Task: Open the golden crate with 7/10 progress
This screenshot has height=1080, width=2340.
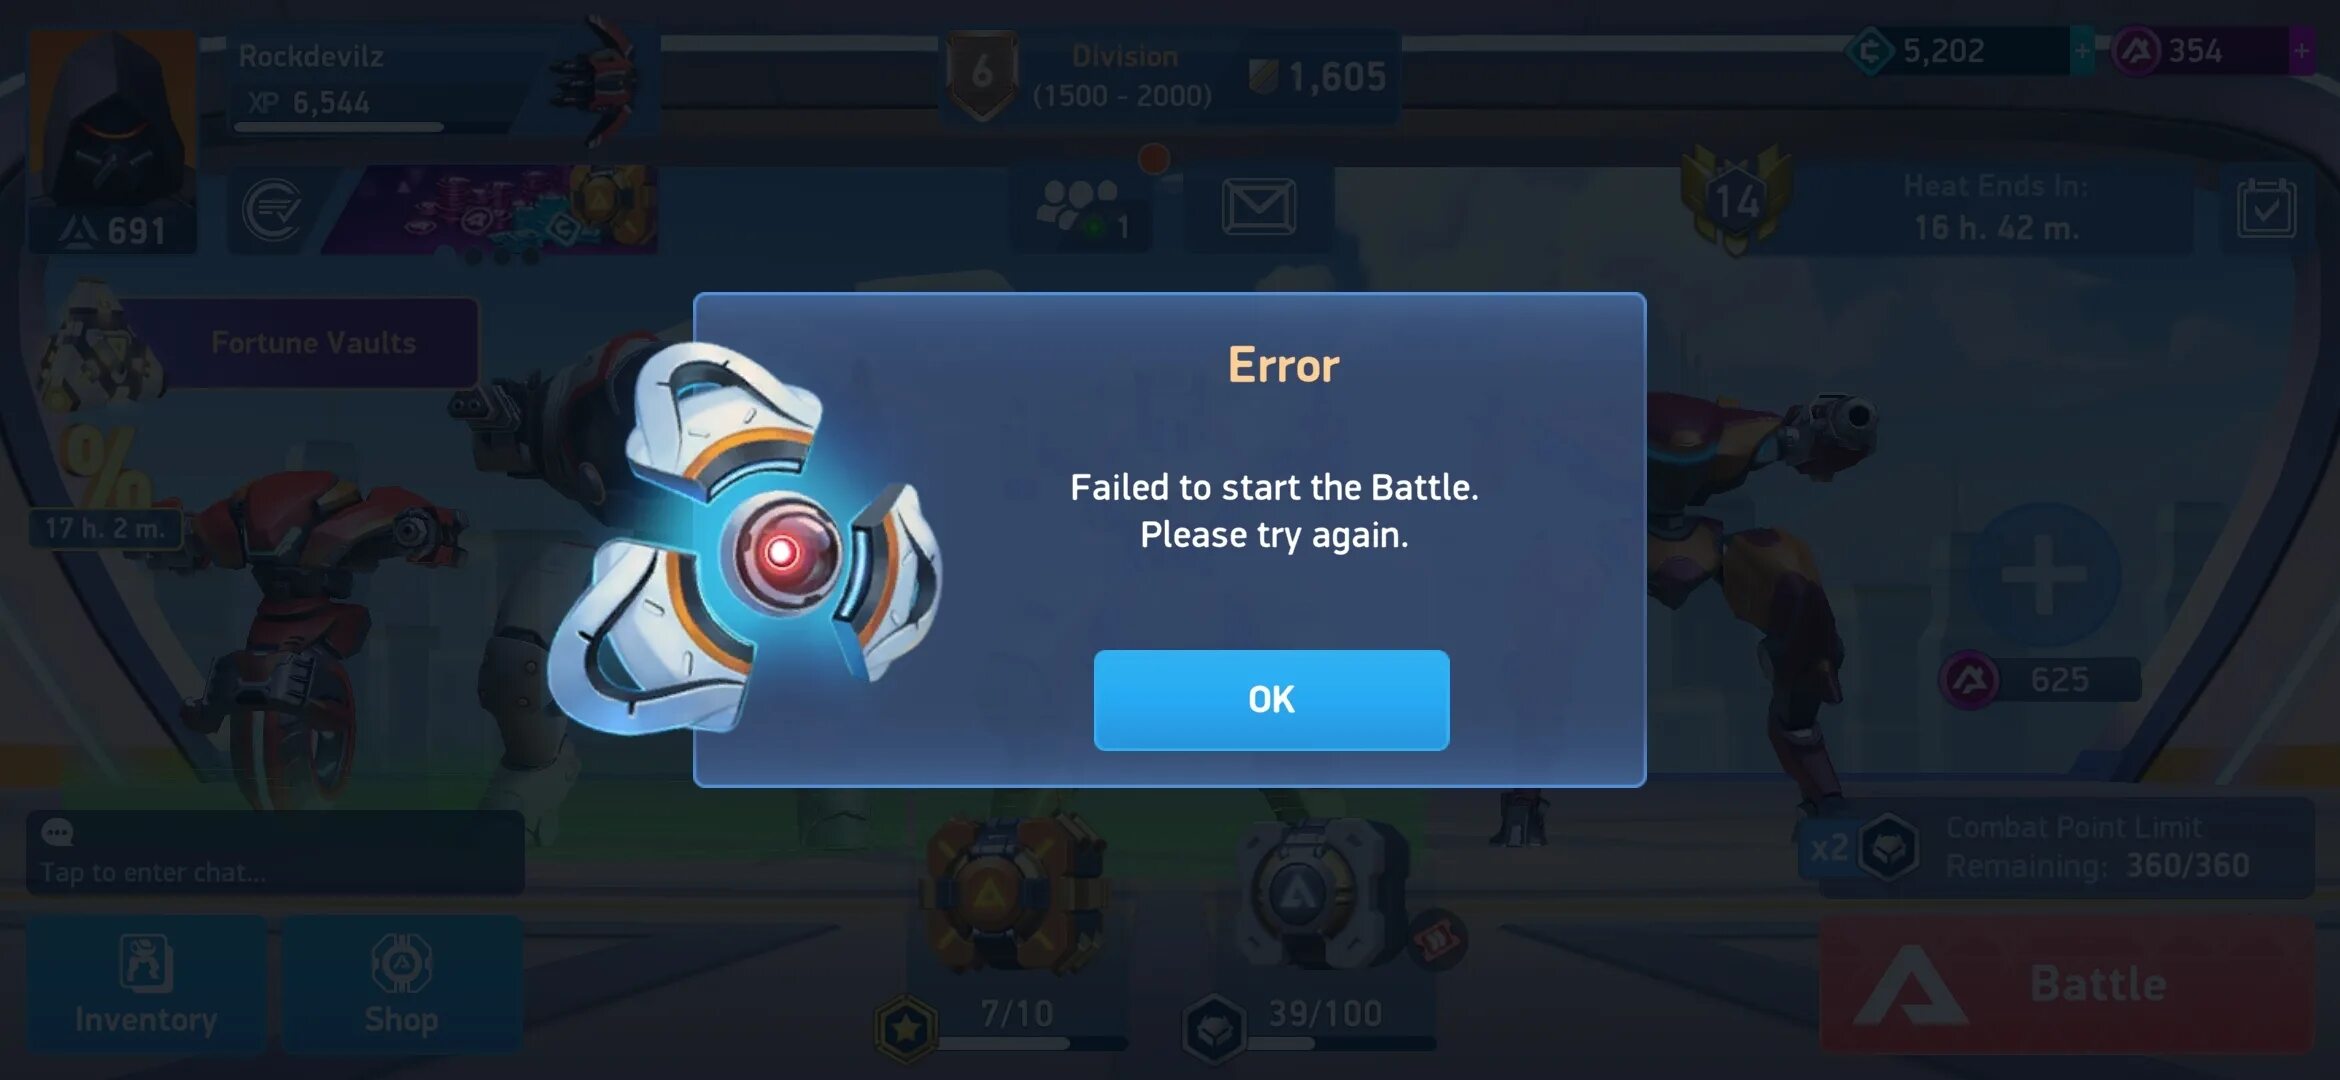Action: point(1015,892)
